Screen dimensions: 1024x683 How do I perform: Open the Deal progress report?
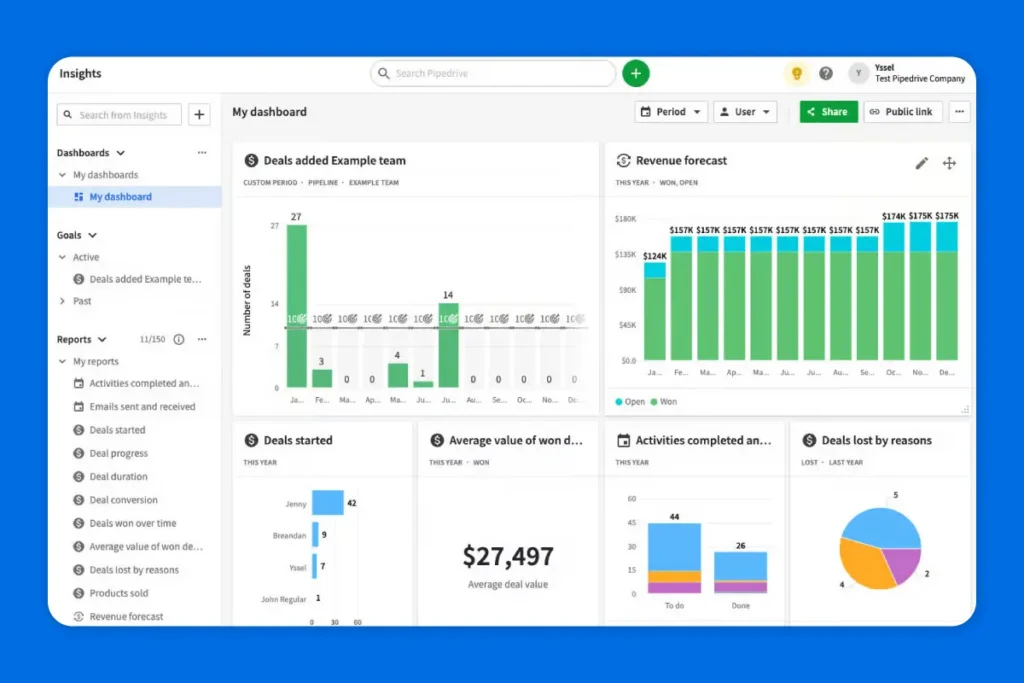[x=111, y=453]
